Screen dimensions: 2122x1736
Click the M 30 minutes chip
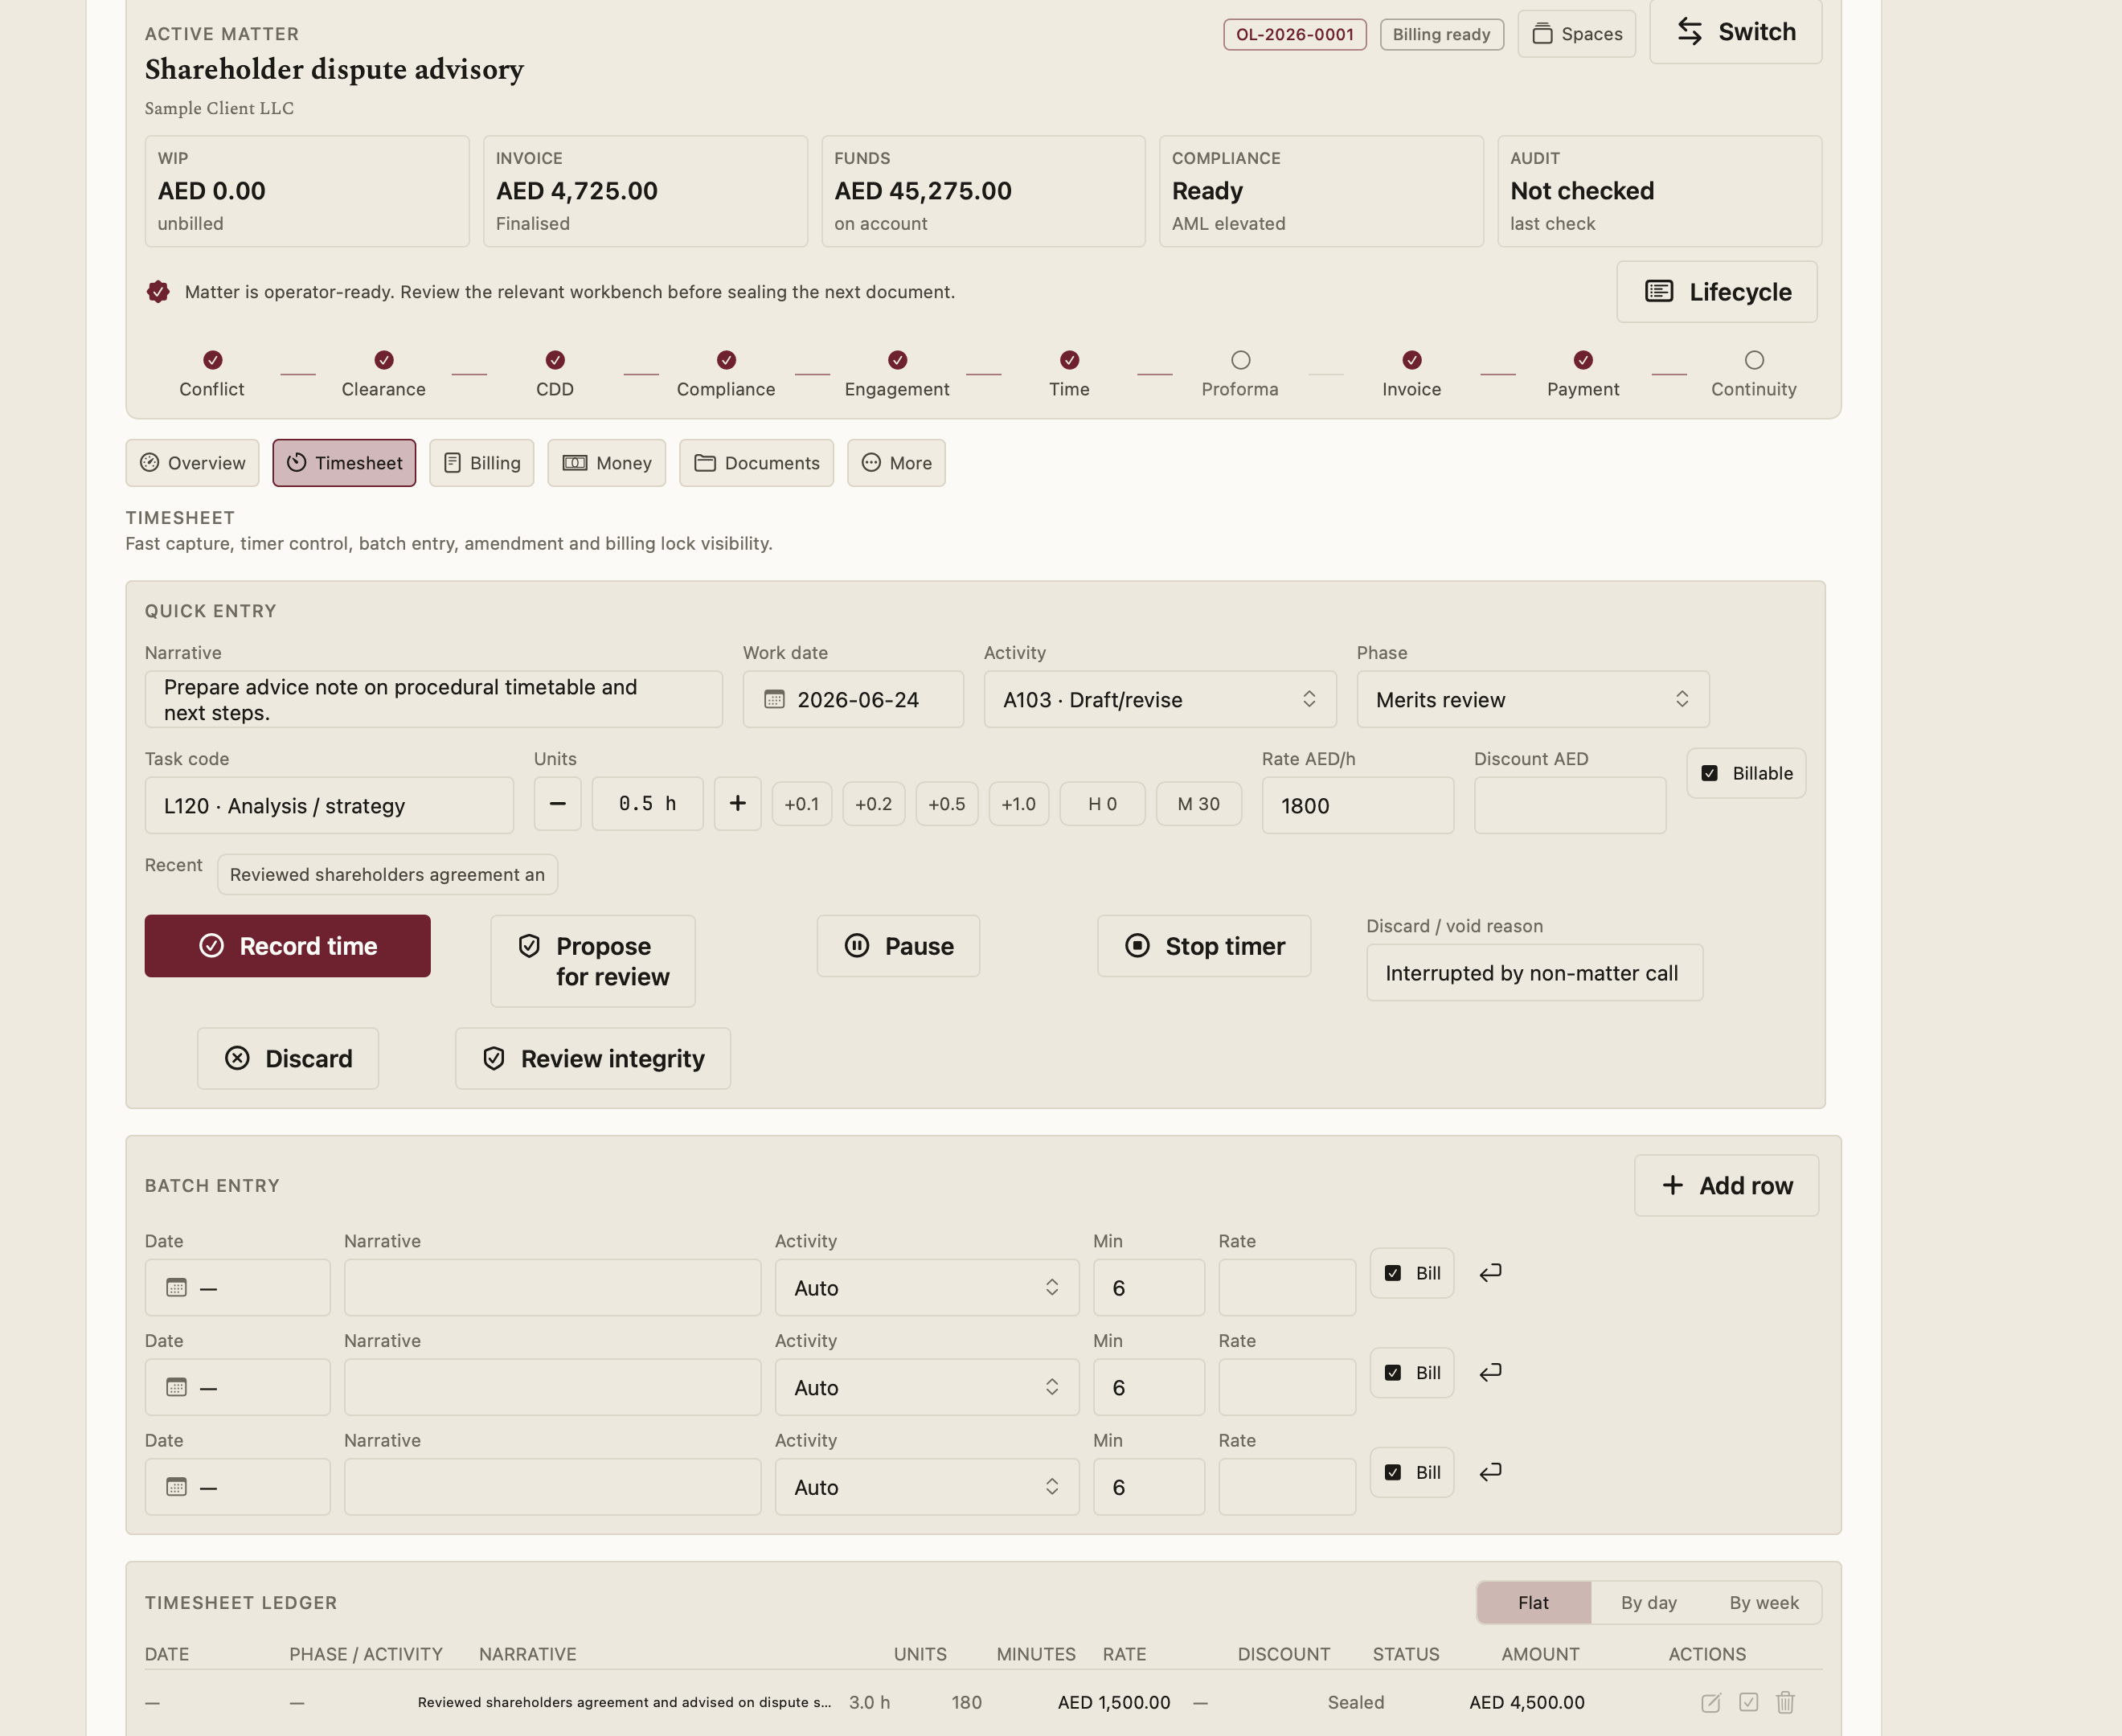[1199, 804]
